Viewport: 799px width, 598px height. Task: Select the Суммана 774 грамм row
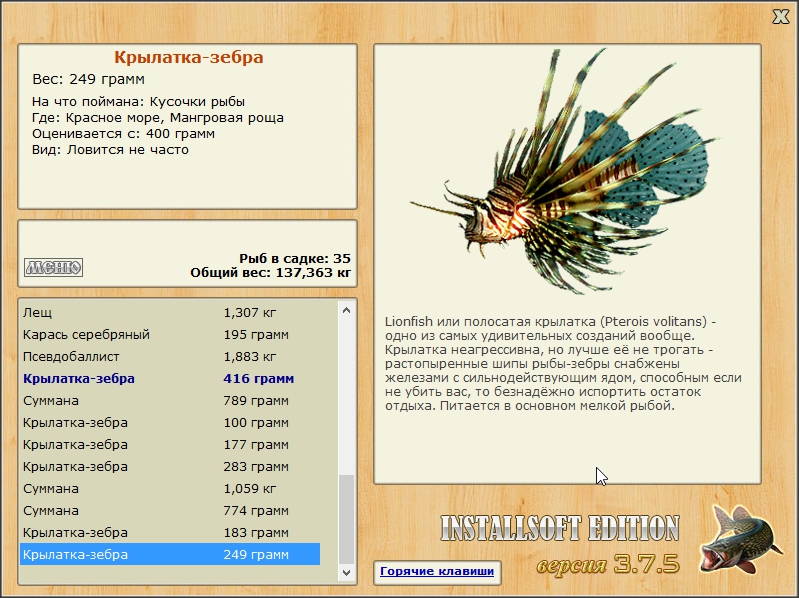point(170,510)
